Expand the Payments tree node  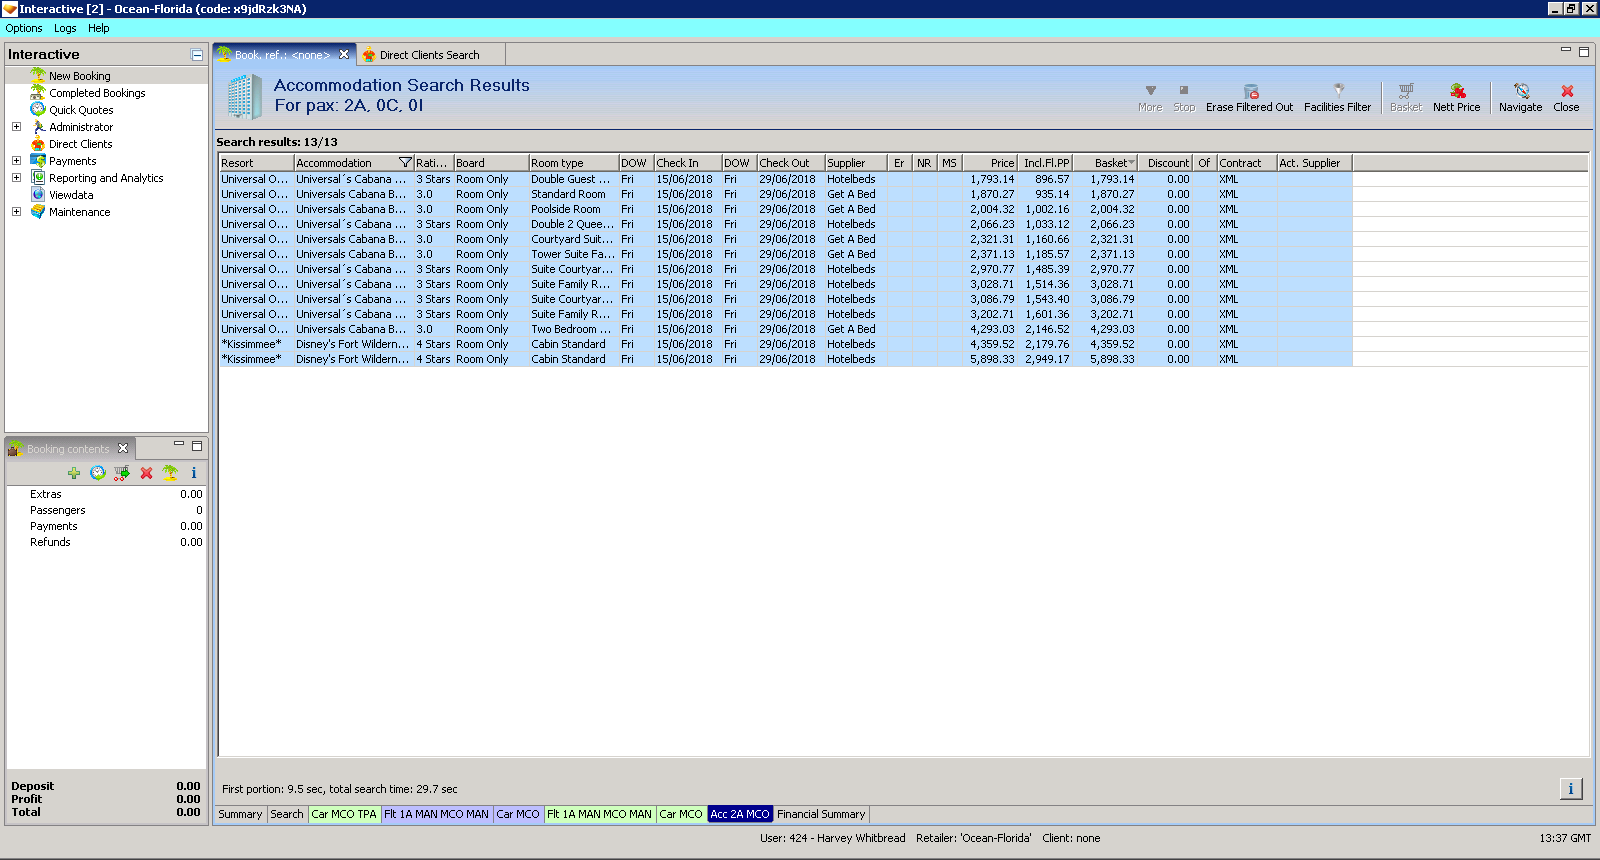[x=16, y=161]
